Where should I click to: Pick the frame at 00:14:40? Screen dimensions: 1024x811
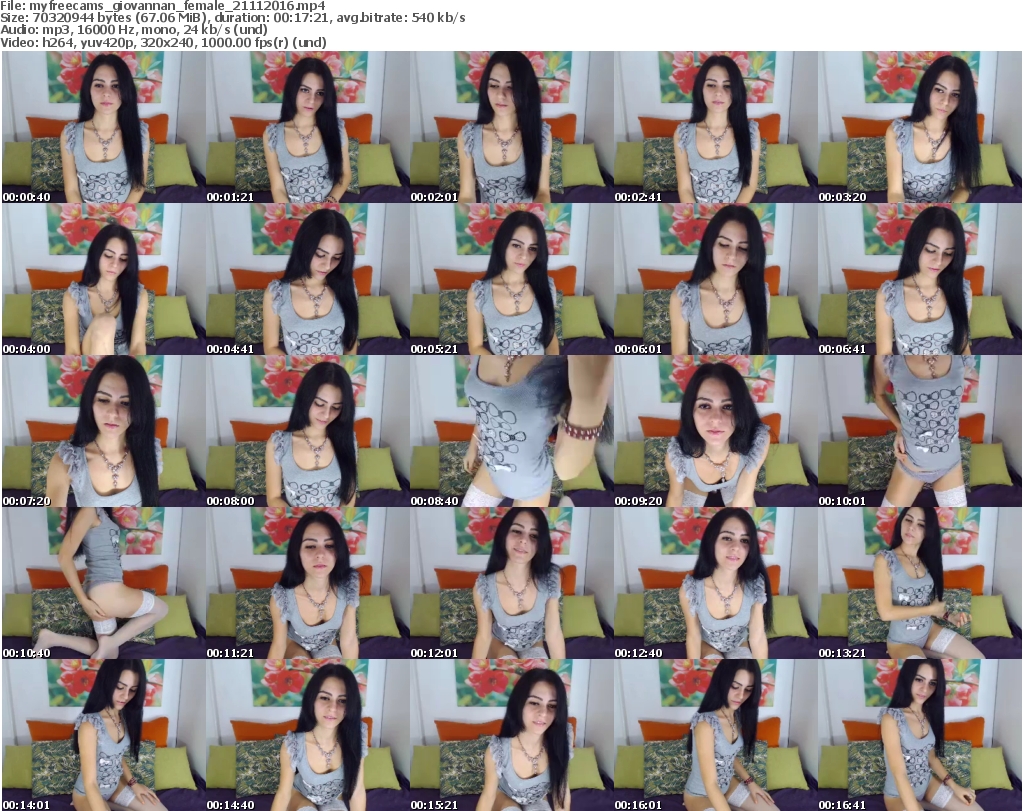[308, 735]
